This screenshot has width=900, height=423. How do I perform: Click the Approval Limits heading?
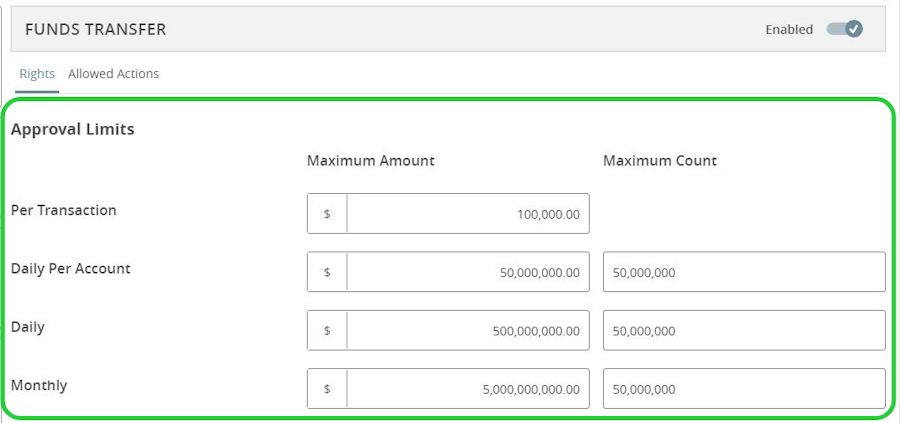click(72, 129)
